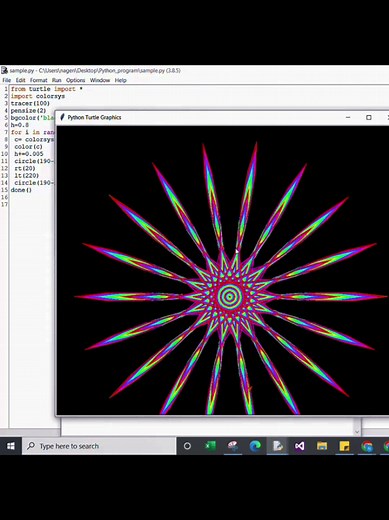Click the 'h=0.8' code line
Image resolution: width=389 pixels, height=520 pixels.
tap(20, 125)
